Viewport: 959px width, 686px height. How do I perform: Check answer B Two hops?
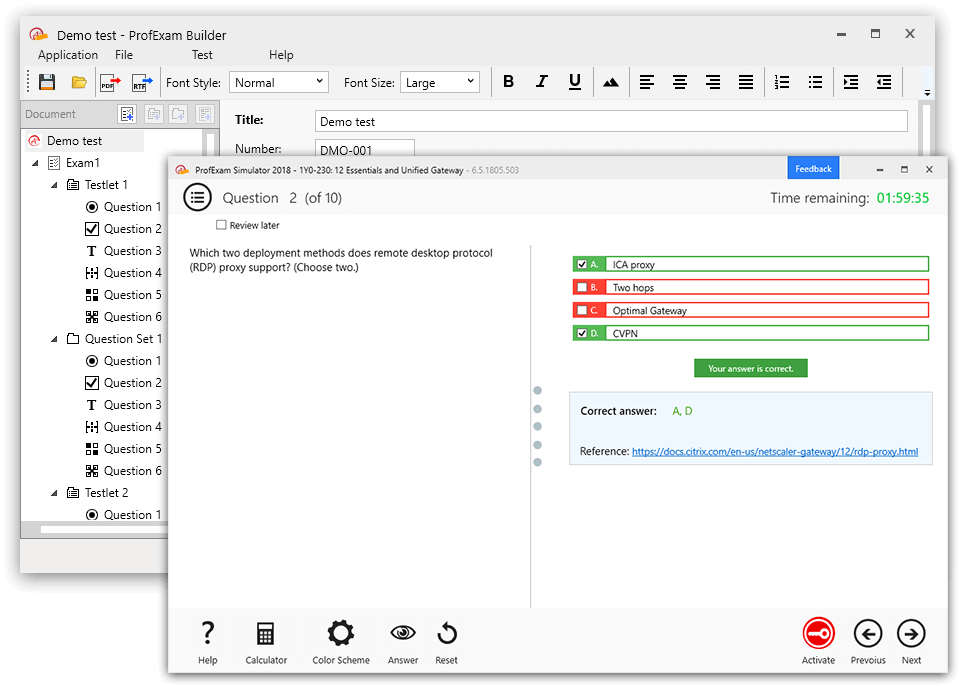tap(582, 287)
